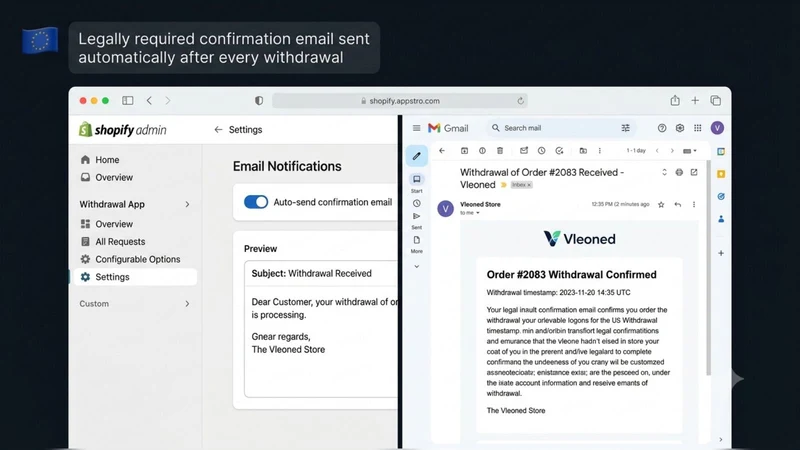Show the Safari tab overview icon

[x=716, y=101]
